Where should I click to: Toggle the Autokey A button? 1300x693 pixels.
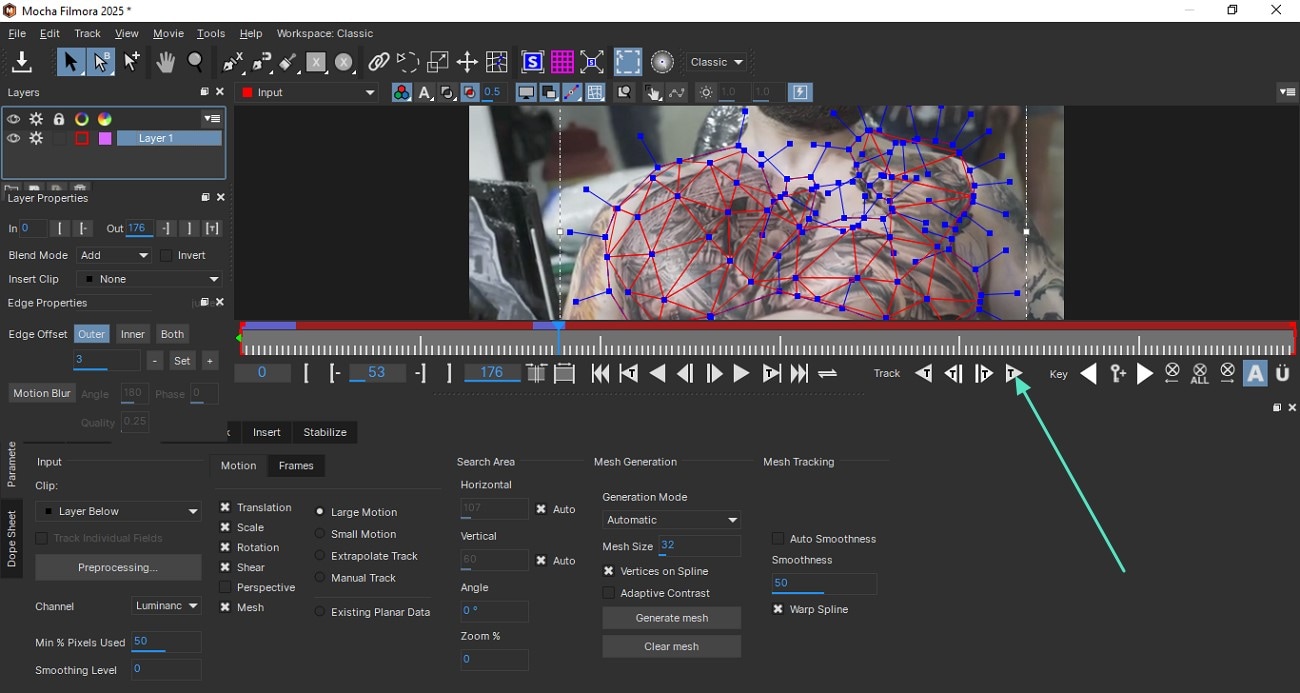1255,374
